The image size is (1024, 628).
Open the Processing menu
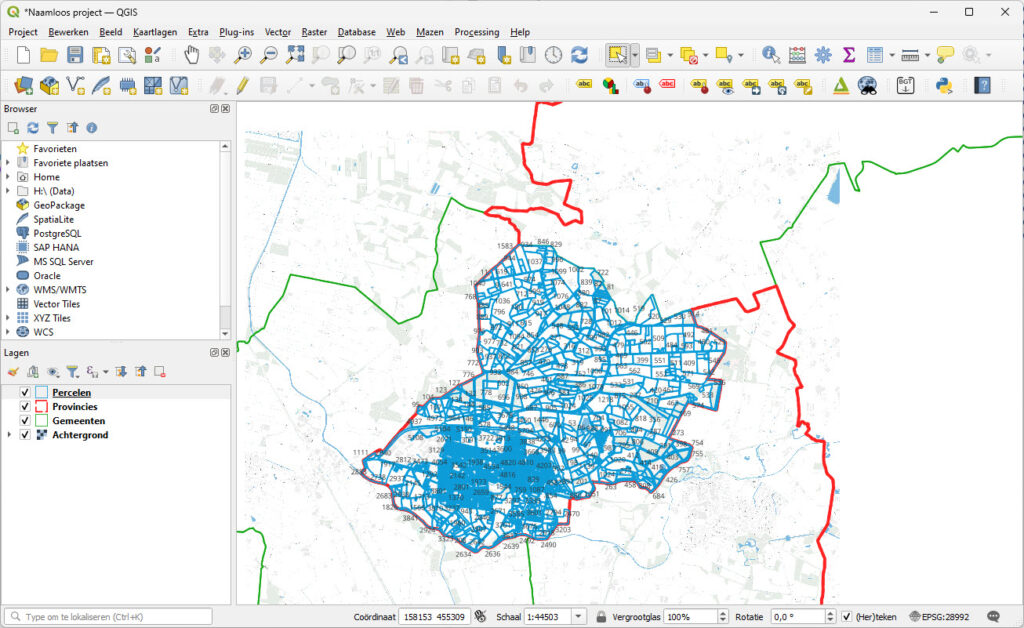[x=476, y=31]
